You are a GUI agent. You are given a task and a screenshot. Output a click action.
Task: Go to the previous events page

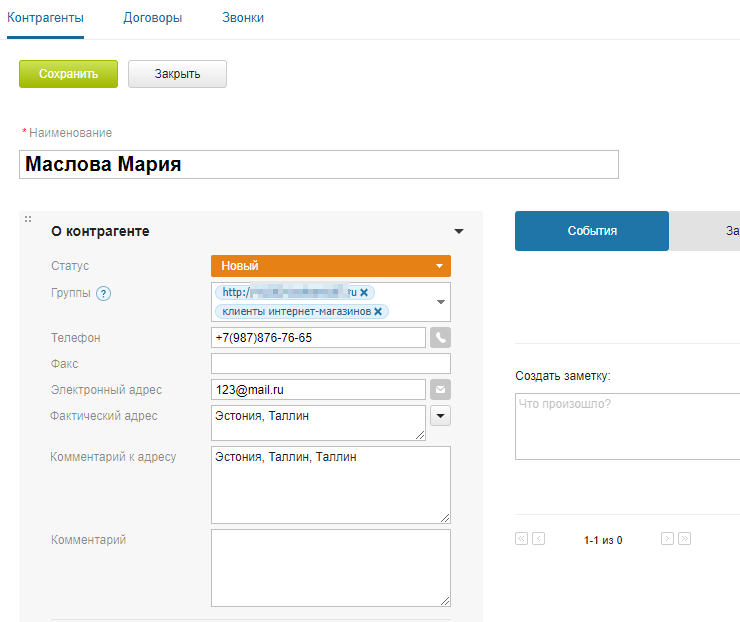539,539
